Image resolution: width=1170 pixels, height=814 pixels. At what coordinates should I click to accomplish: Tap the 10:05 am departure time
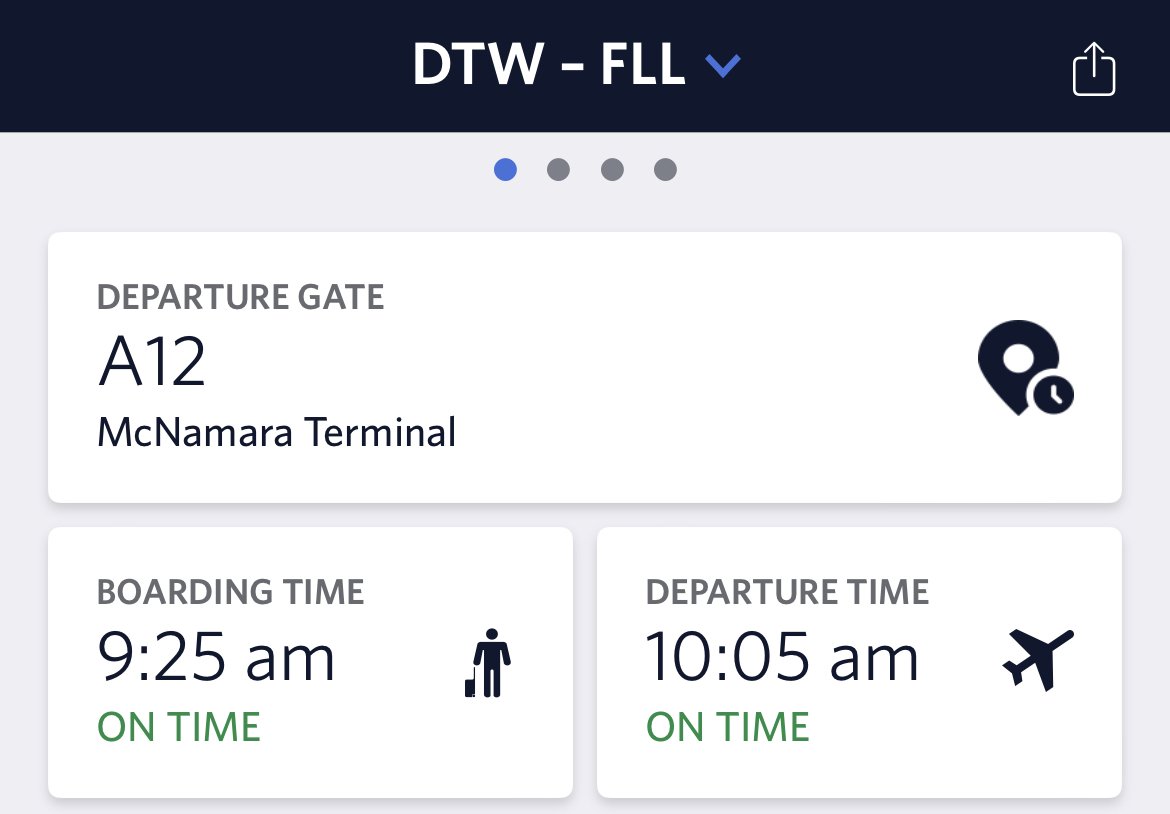[x=781, y=657]
